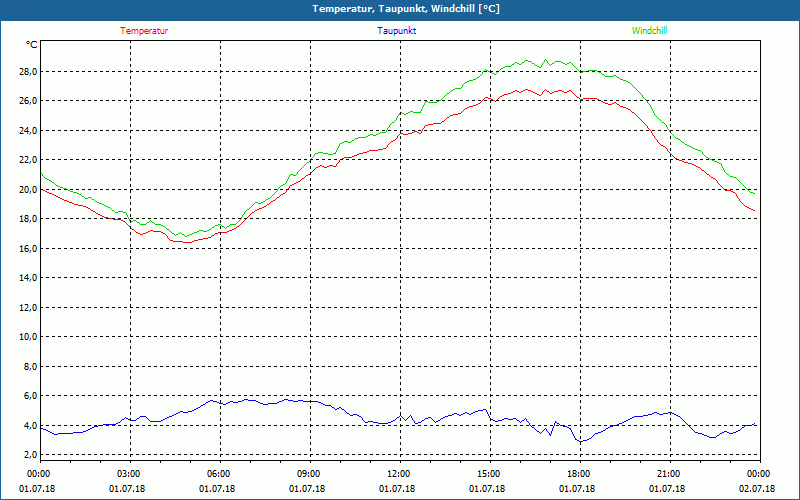Click the 8,0 y-axis value

point(31,366)
